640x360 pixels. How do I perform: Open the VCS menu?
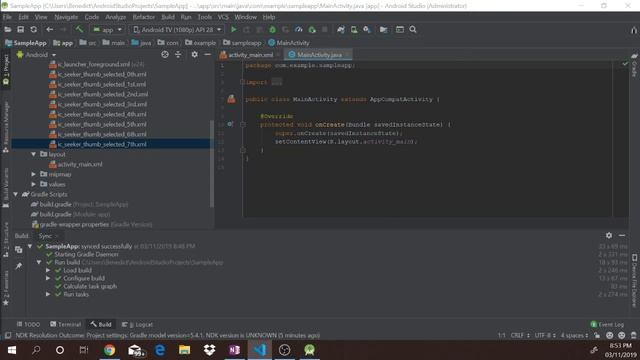[223, 17]
